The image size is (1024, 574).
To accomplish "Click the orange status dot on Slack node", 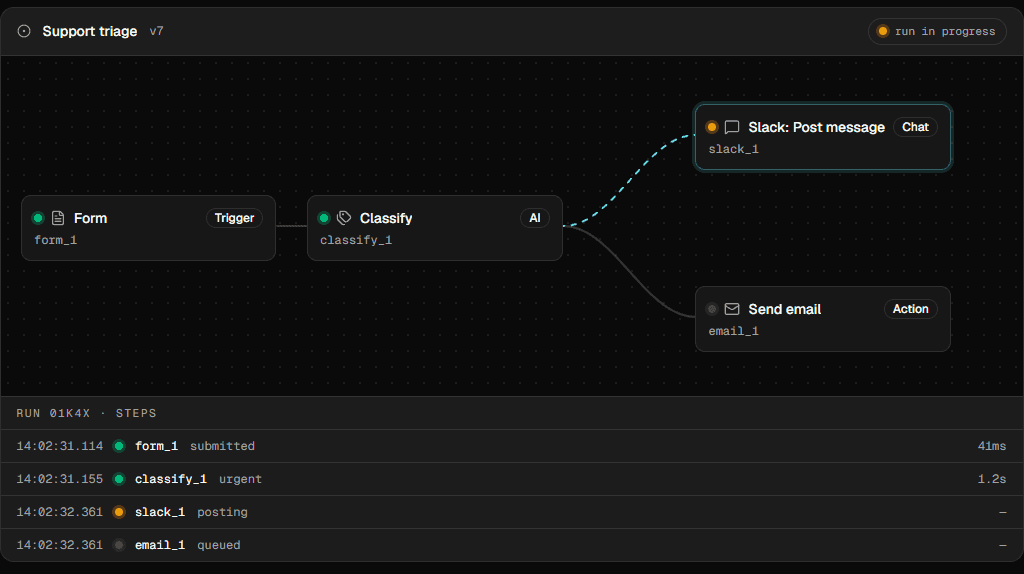I will [x=712, y=127].
